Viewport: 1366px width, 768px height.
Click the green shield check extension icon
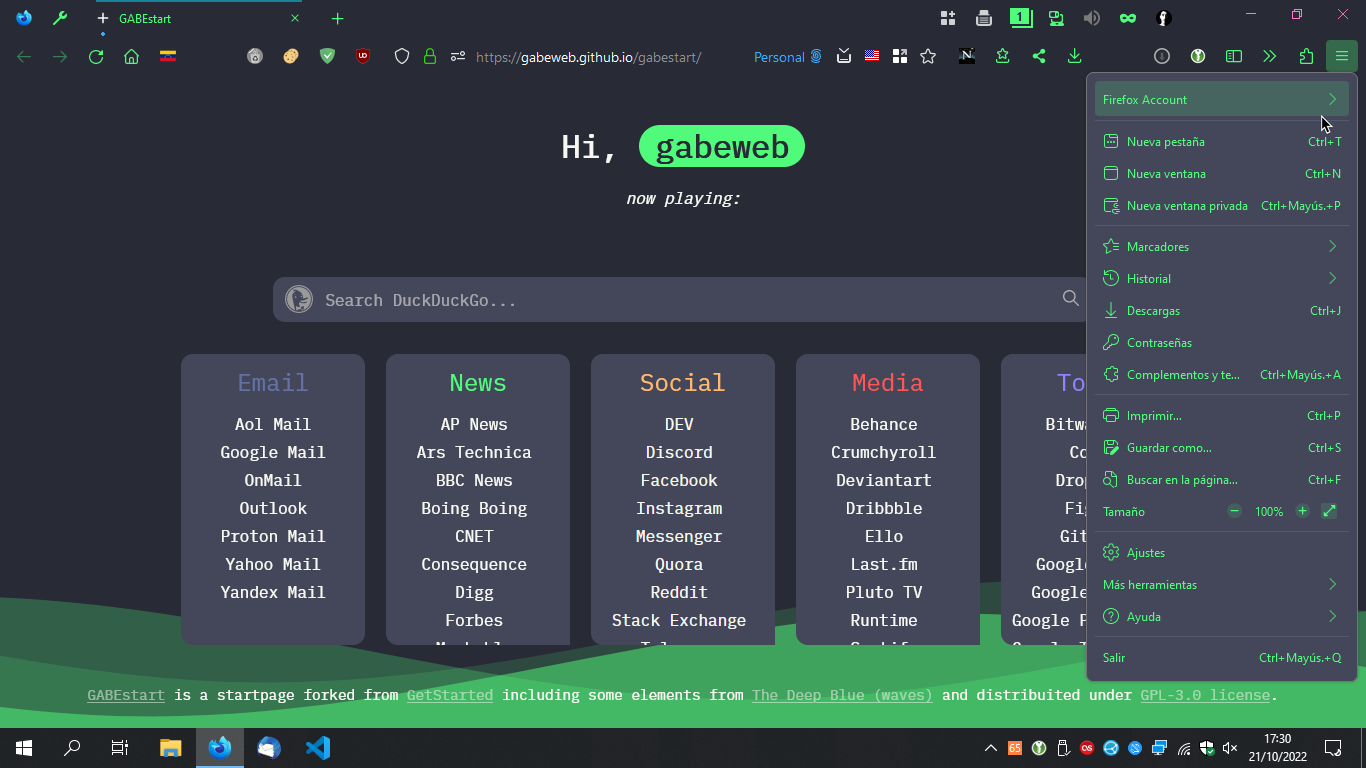point(327,57)
